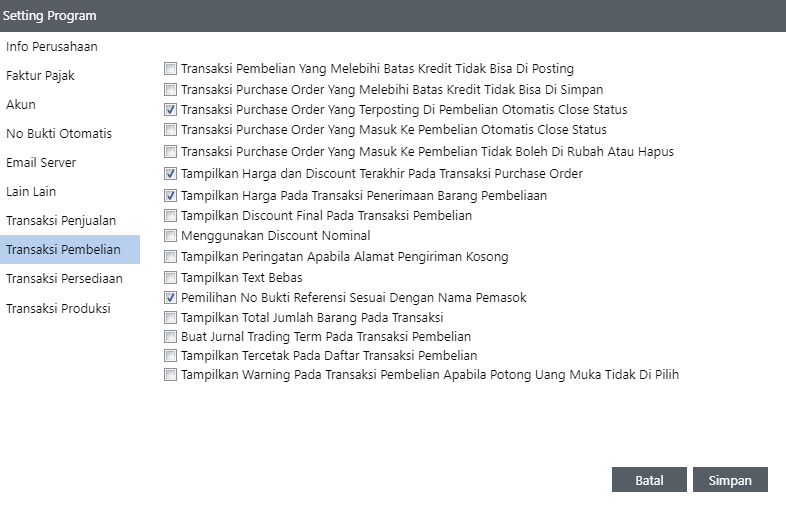Screen dimensions: 786x509
Task: Open the Lain Lain section
Action: click(x=32, y=192)
